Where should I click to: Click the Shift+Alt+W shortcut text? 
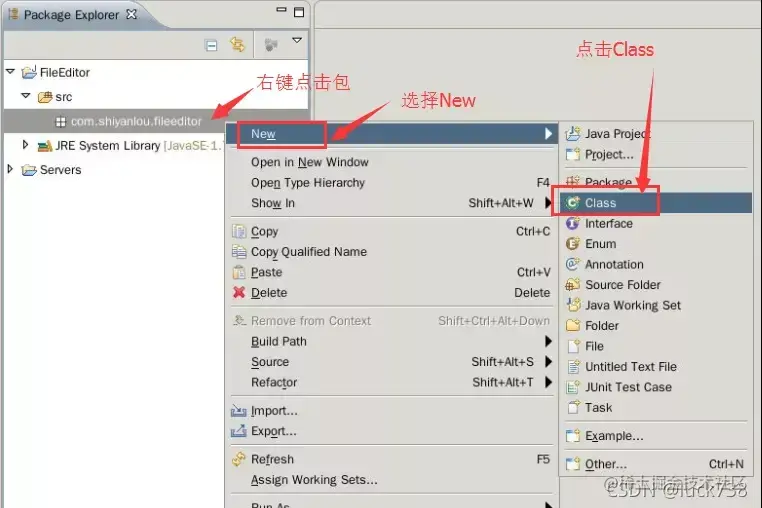(x=501, y=203)
